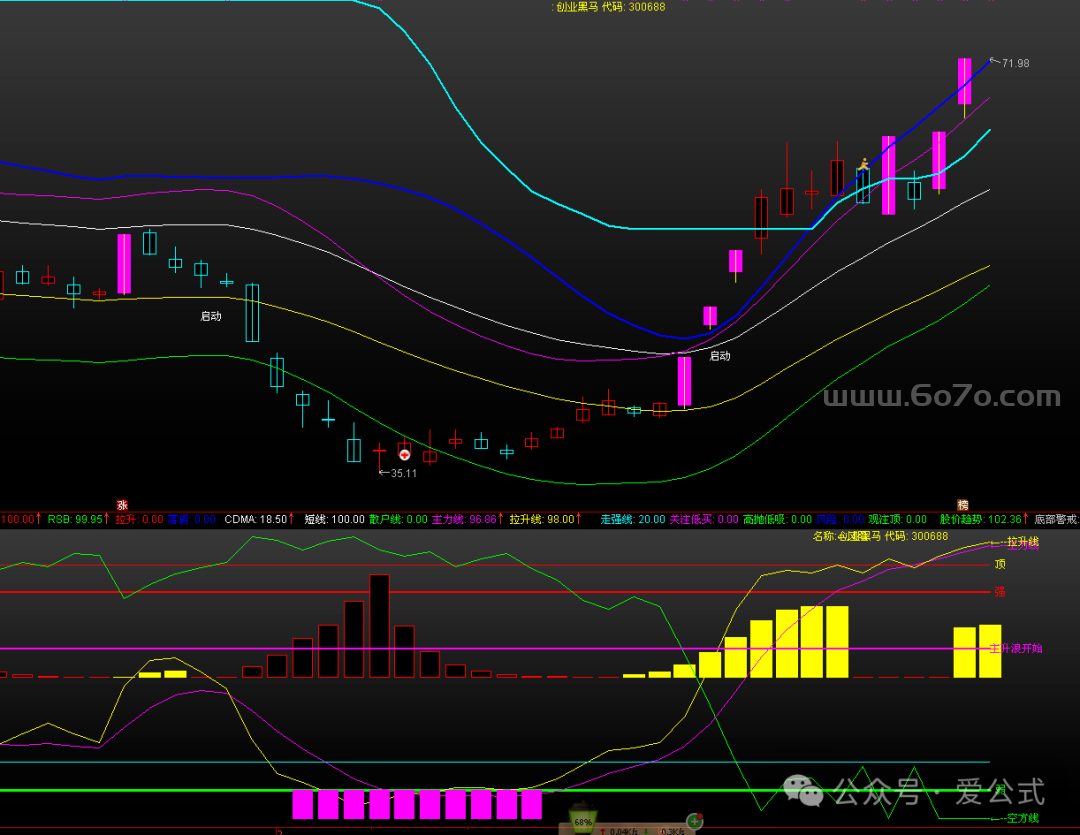Select the 走强线 20.00 indicator reading

(x=631, y=519)
